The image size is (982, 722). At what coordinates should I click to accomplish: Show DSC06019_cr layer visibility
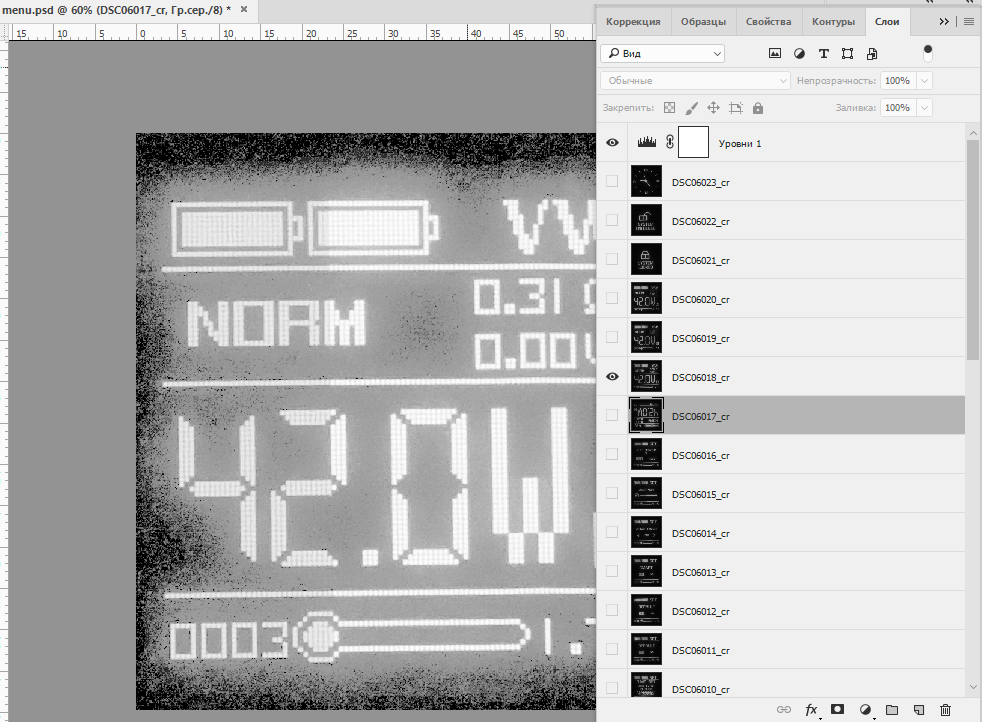[612, 337]
